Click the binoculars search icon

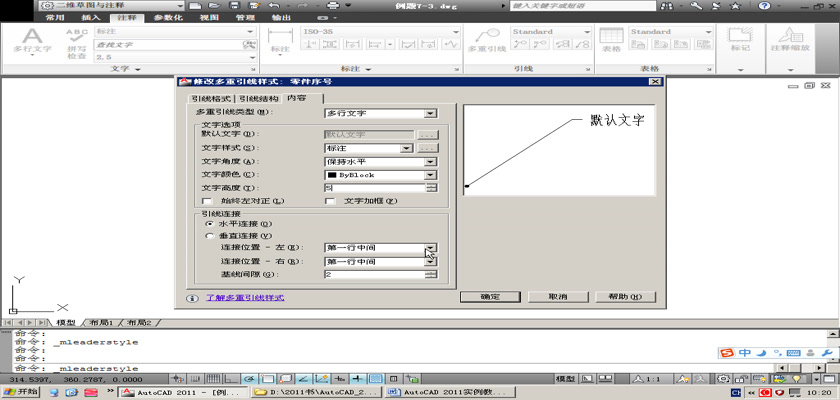click(x=666, y=6)
